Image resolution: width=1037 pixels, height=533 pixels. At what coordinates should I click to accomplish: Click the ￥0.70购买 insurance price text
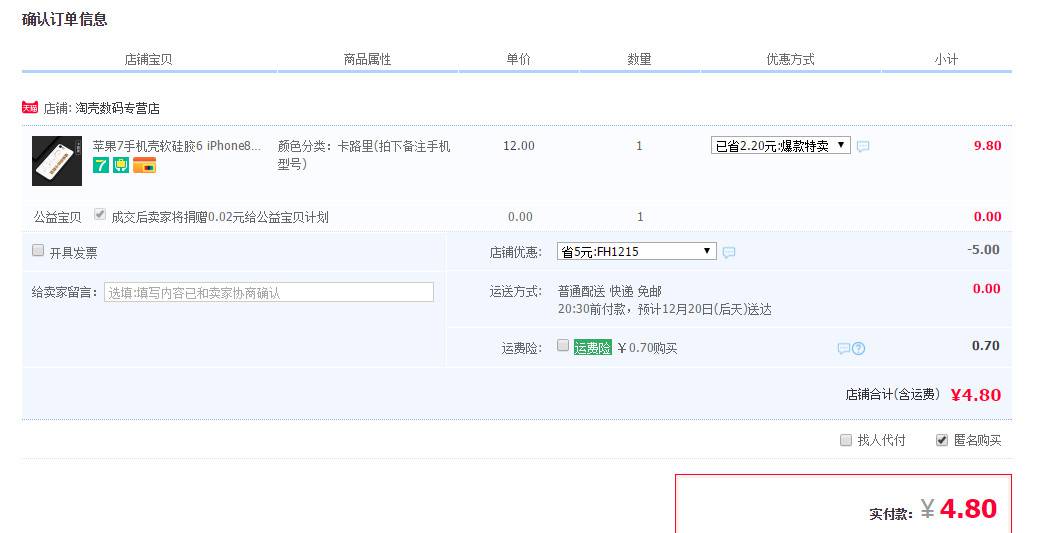[647, 348]
